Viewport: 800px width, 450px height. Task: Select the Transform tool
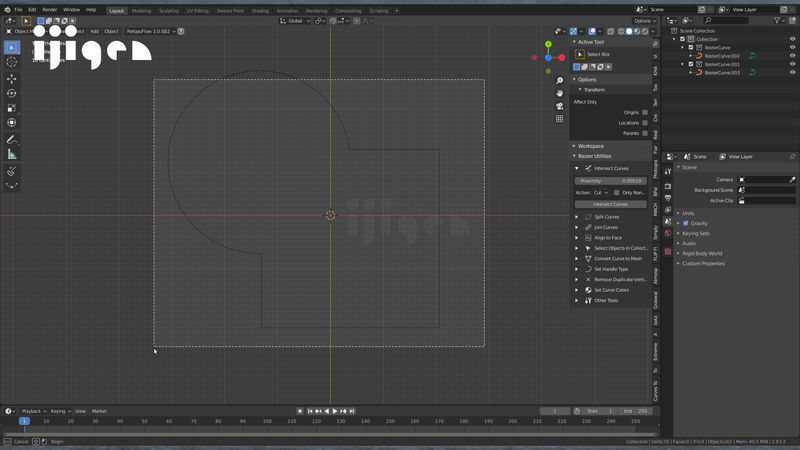[12, 123]
